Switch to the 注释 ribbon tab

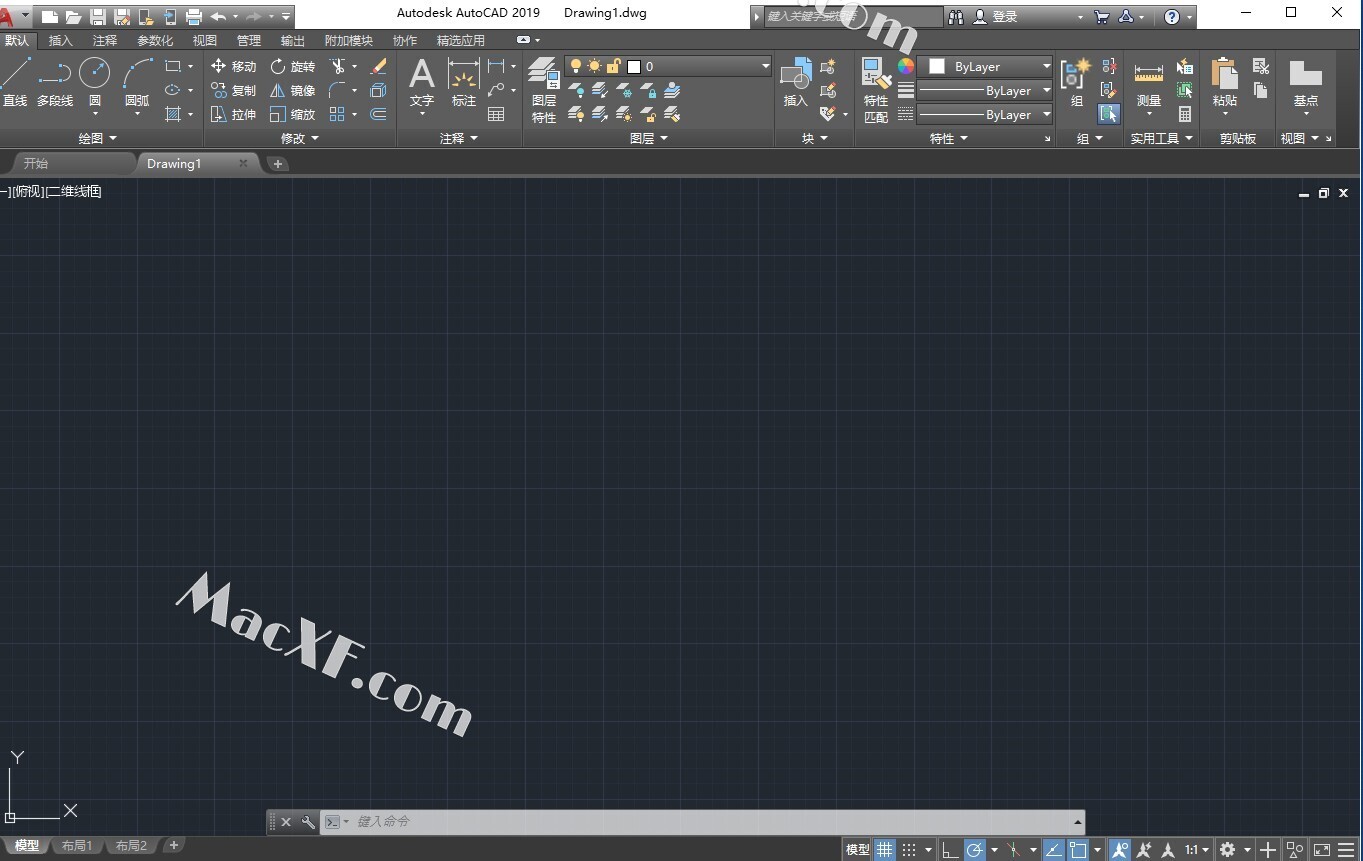pyautogui.click(x=105, y=40)
